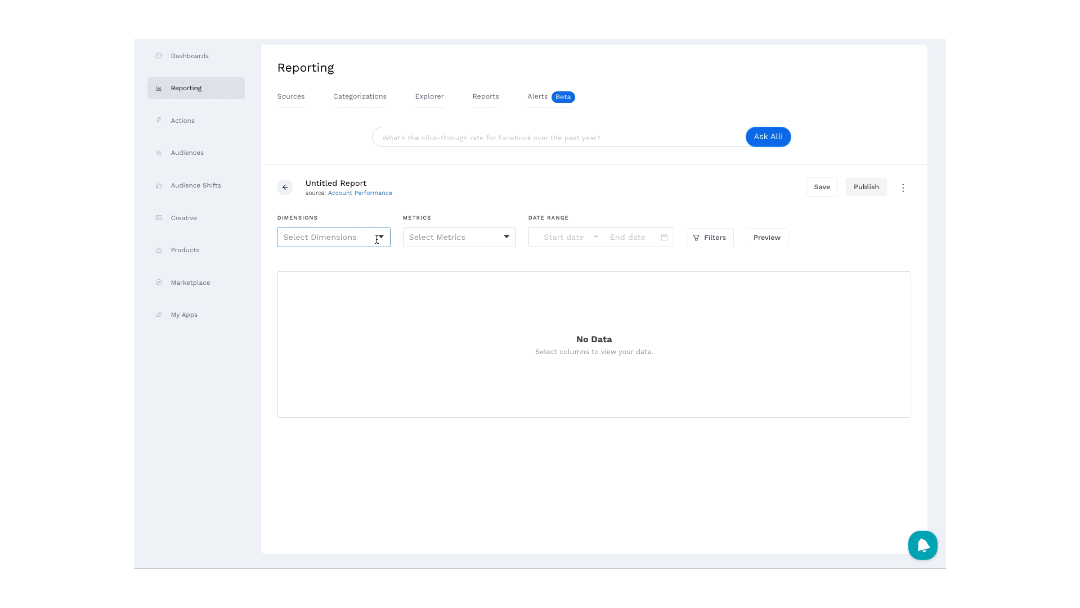Open the three-dot more options menu
The image size is (1080, 608).
[903, 187]
